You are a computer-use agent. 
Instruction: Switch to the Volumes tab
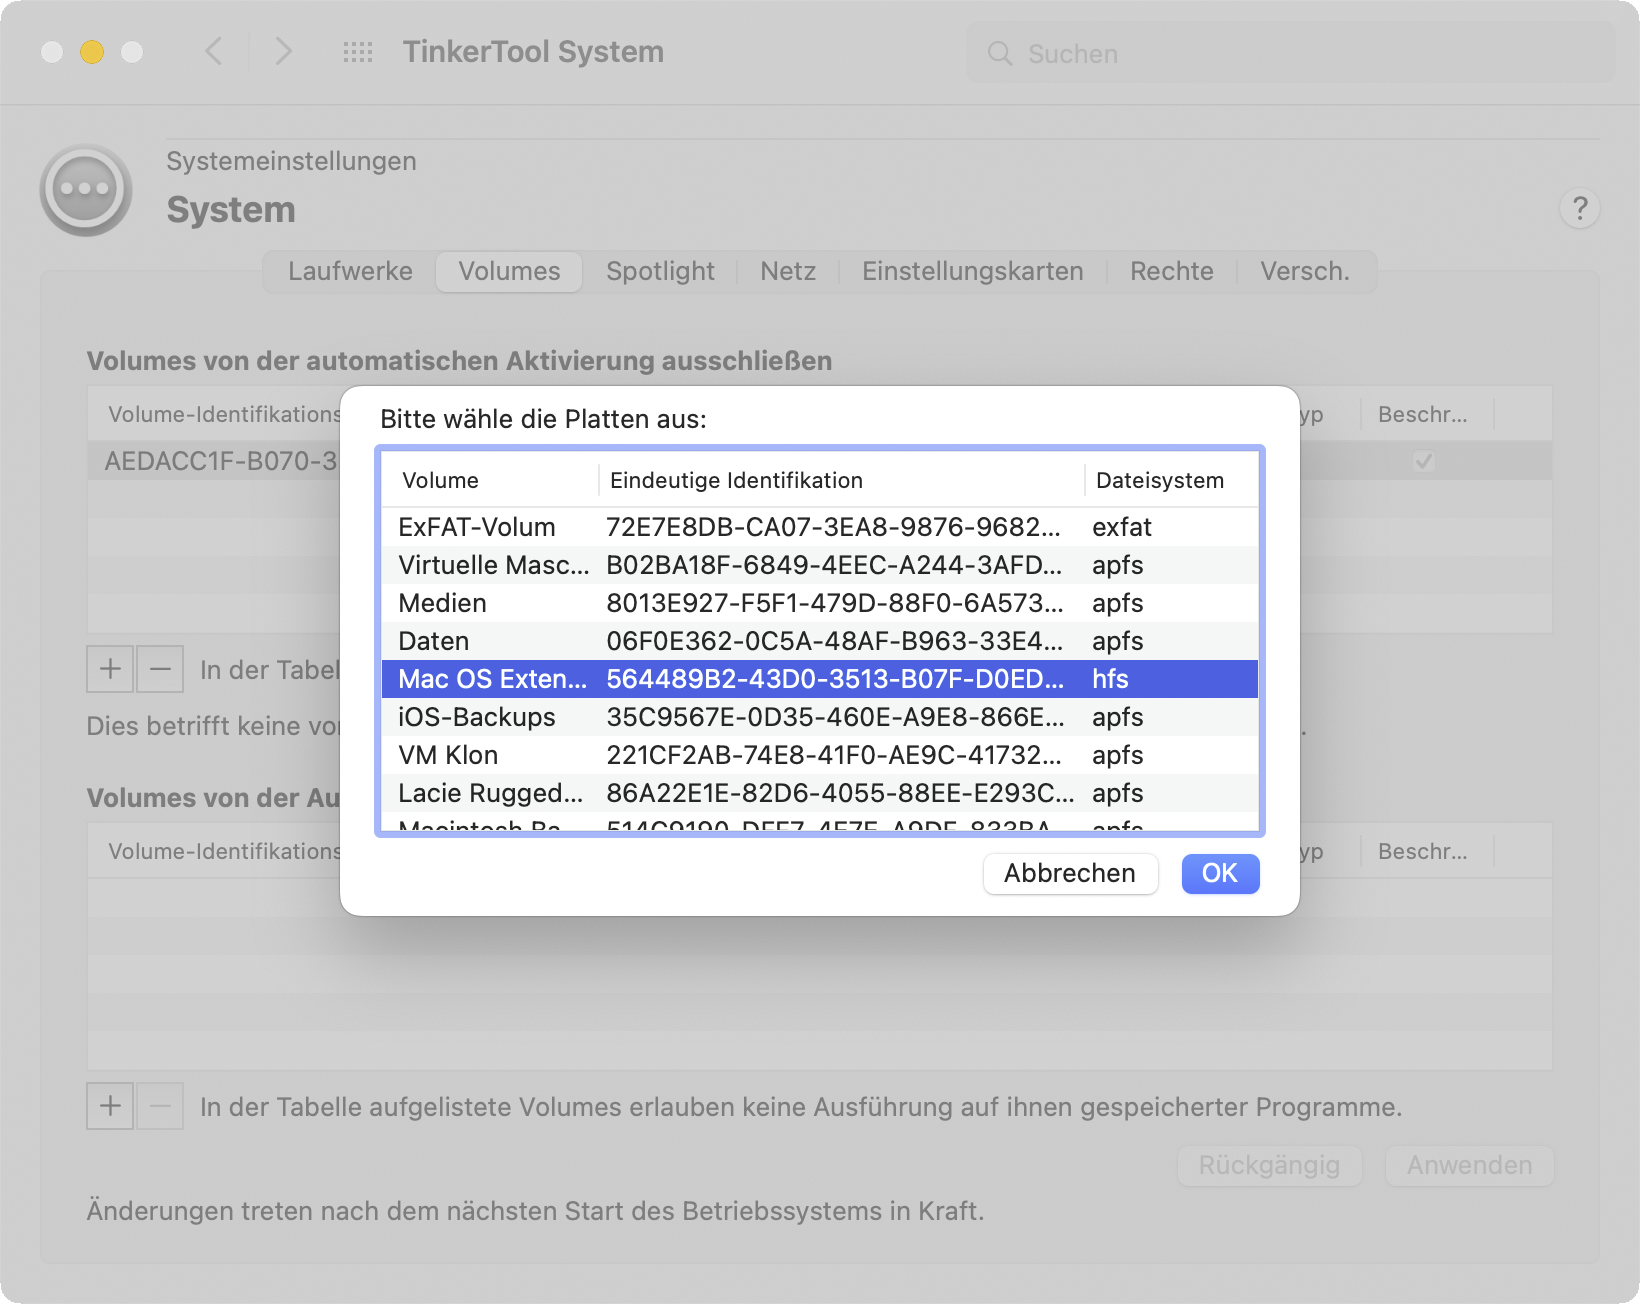pos(509,272)
